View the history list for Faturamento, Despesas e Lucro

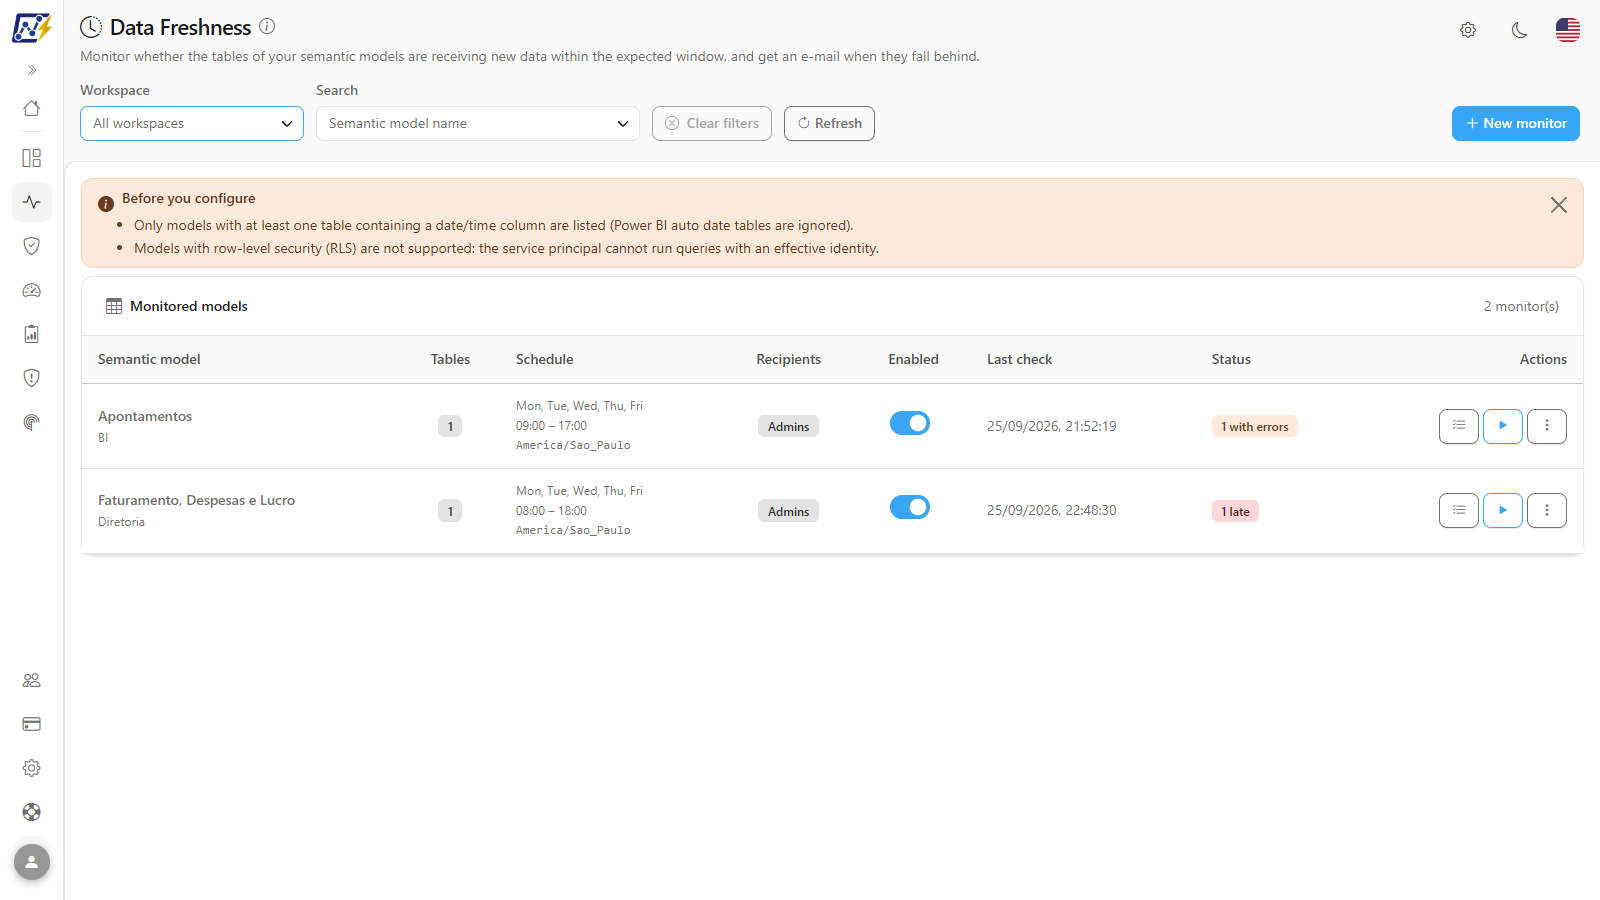(1459, 510)
